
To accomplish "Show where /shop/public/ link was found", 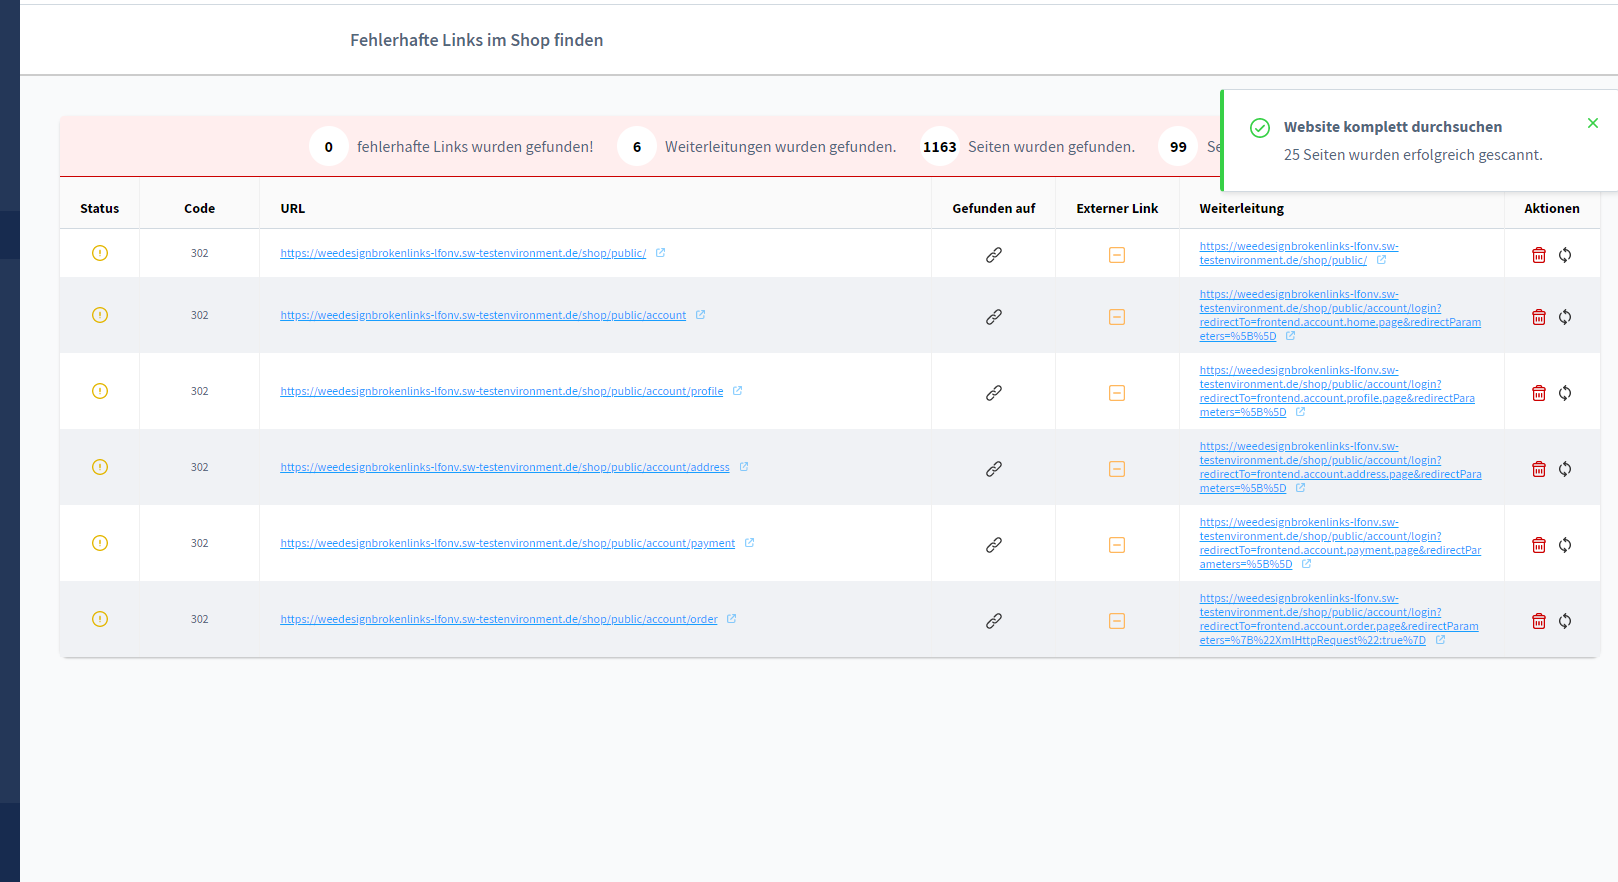I will 994,255.
